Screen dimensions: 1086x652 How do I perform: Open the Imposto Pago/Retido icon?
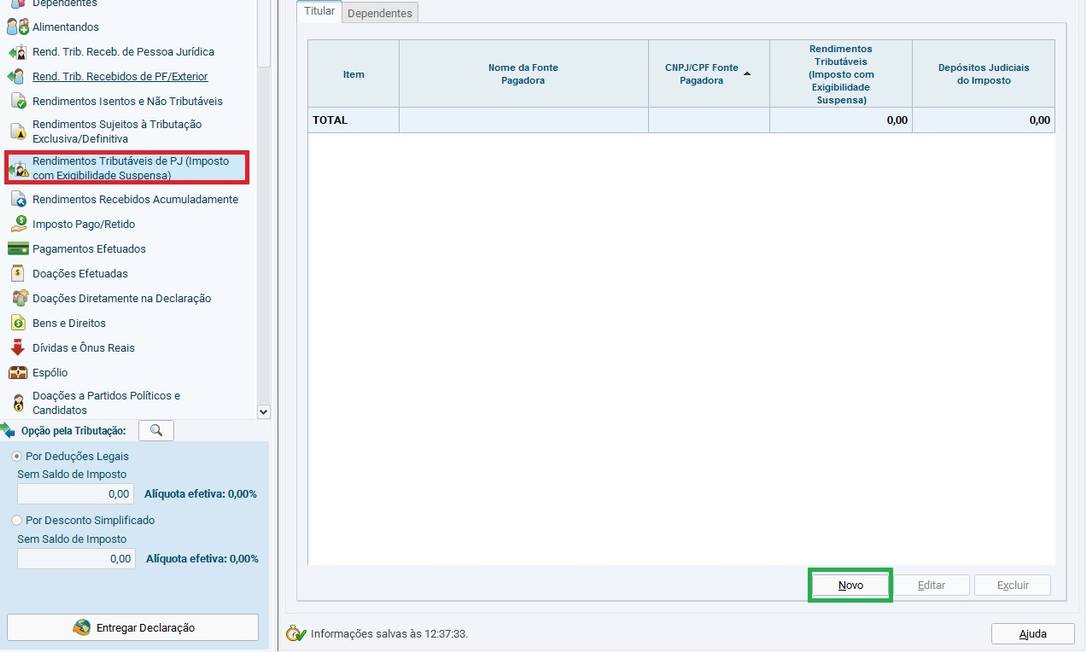point(17,224)
